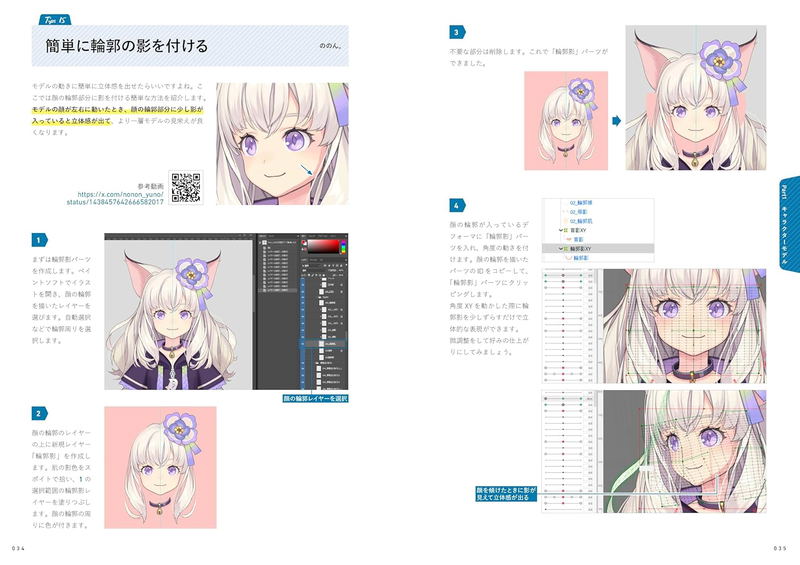The height and width of the screenshot is (565, 800).
Task: Click the title 簡単に輪郭の影を付ける
Action: pyautogui.click(x=127, y=46)
